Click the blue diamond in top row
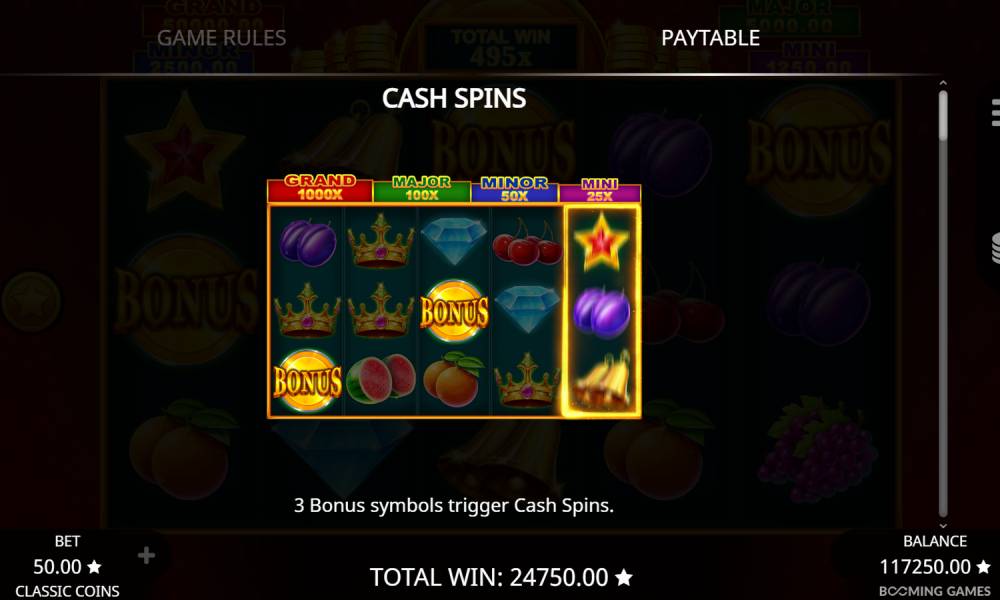Viewport: 1000px width, 600px height. tap(454, 240)
